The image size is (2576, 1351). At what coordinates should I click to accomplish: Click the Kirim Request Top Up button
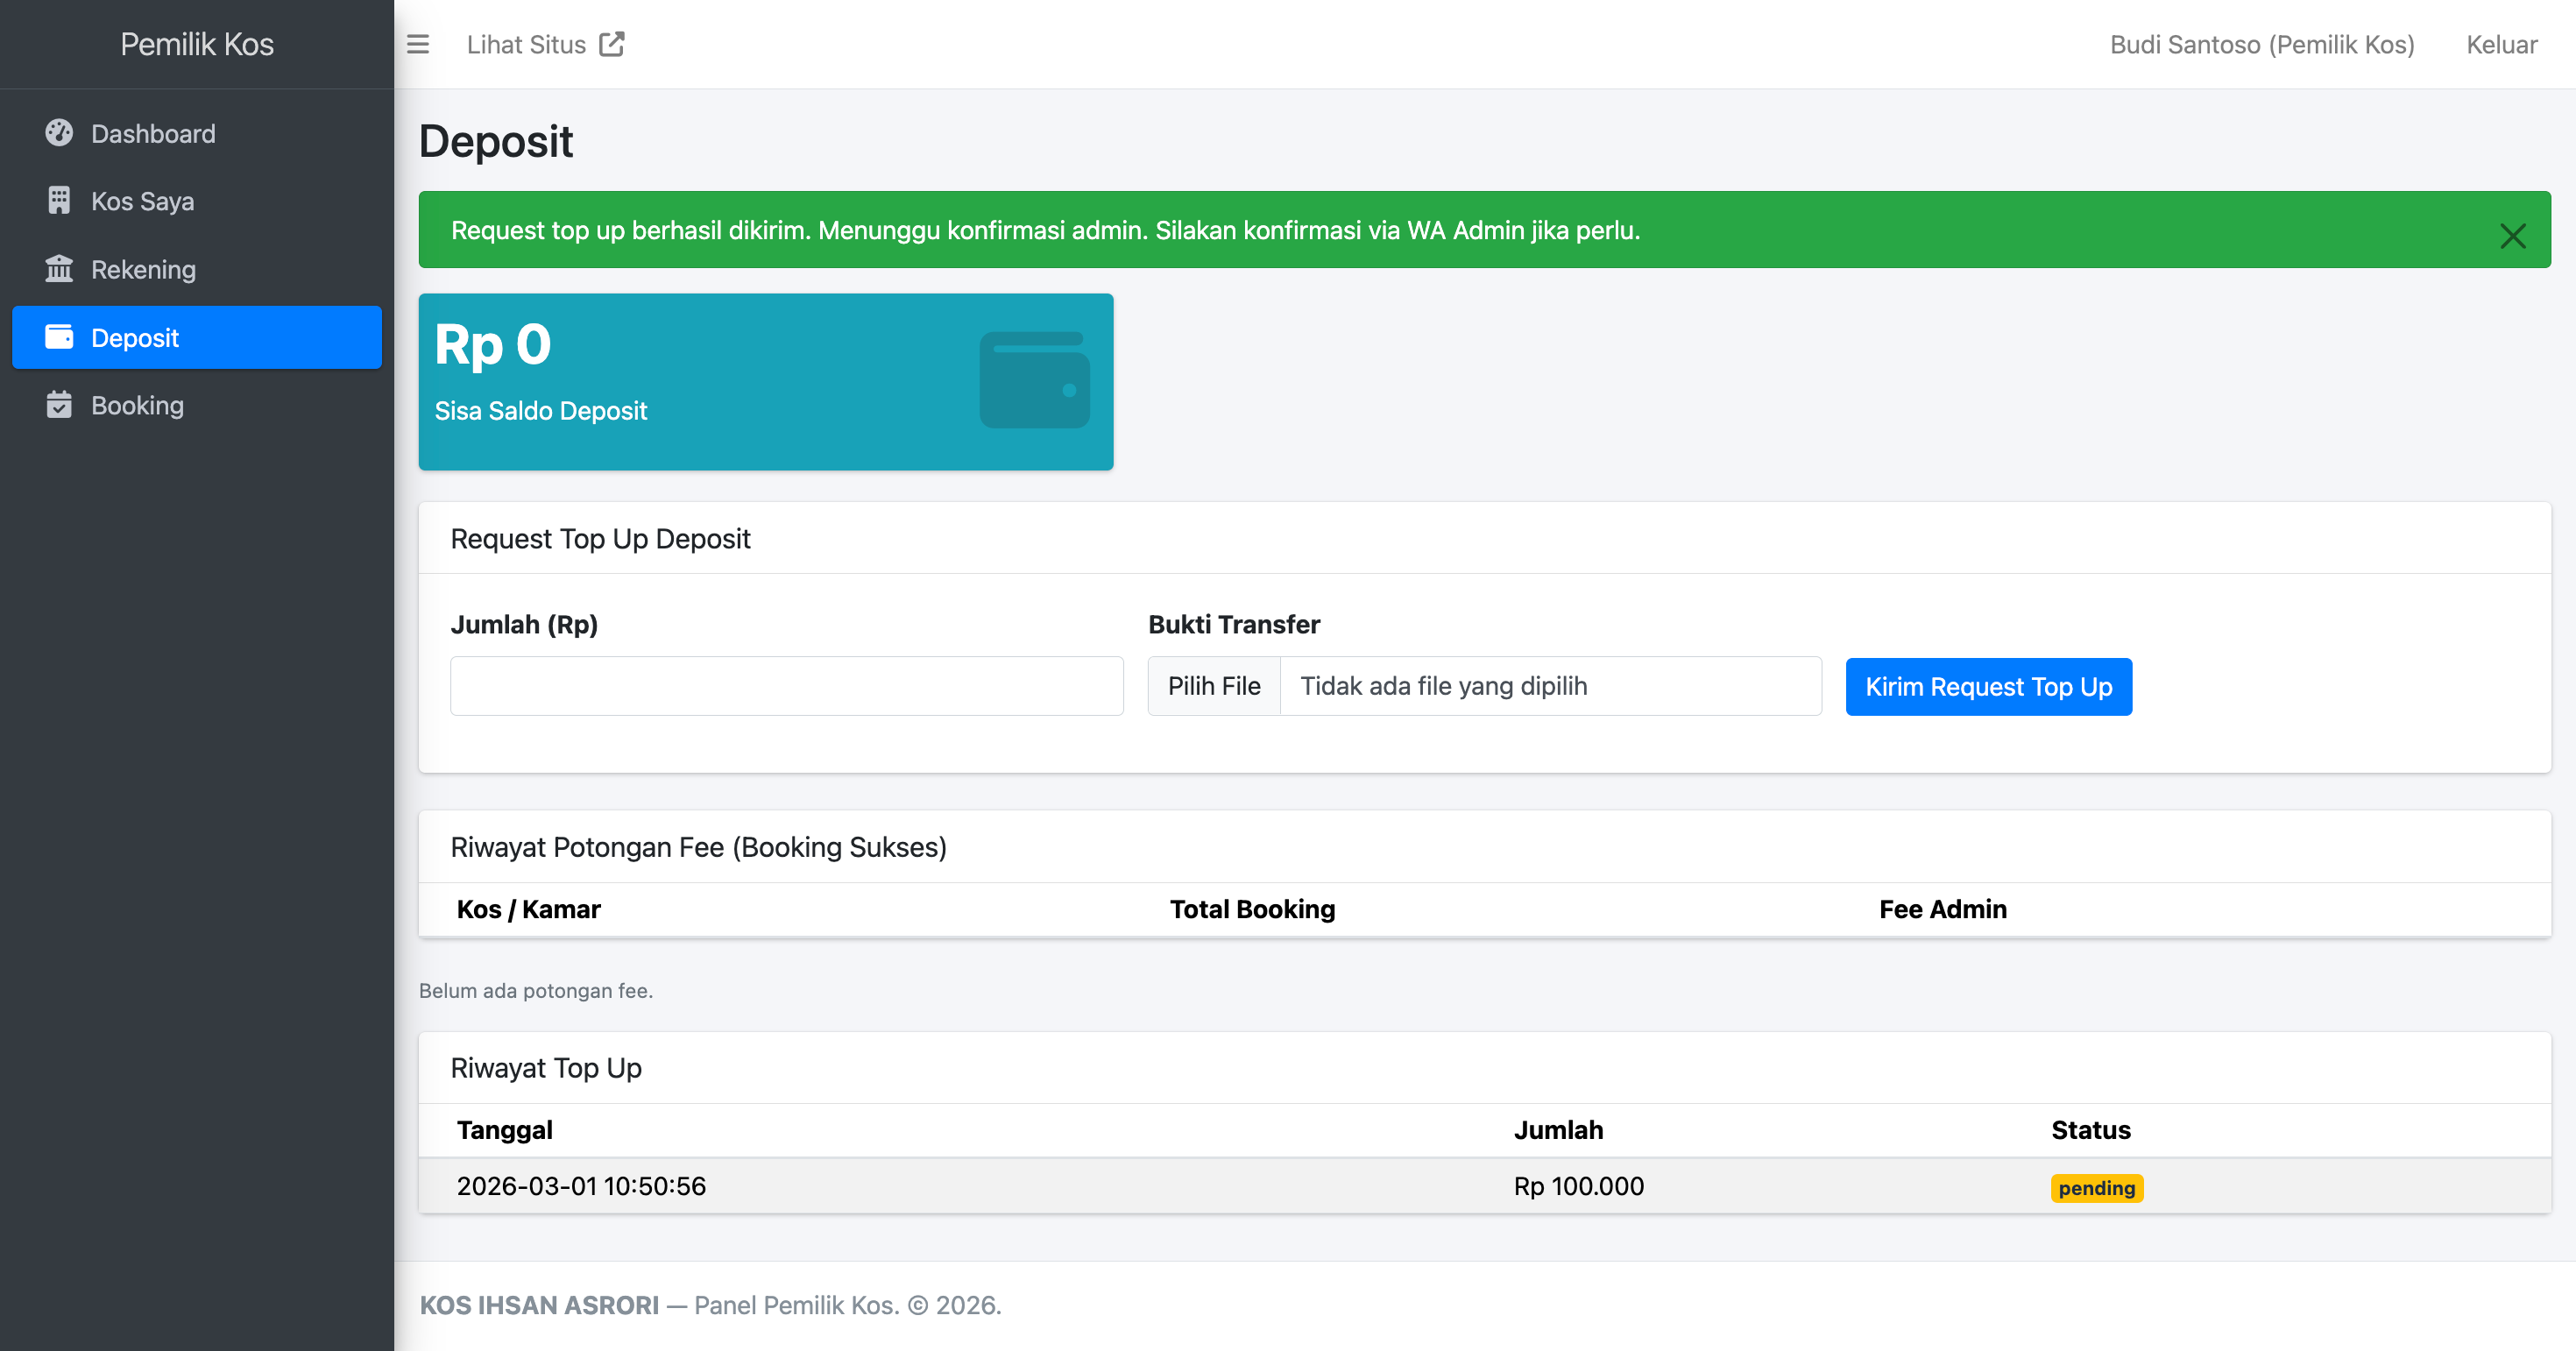tap(1988, 686)
